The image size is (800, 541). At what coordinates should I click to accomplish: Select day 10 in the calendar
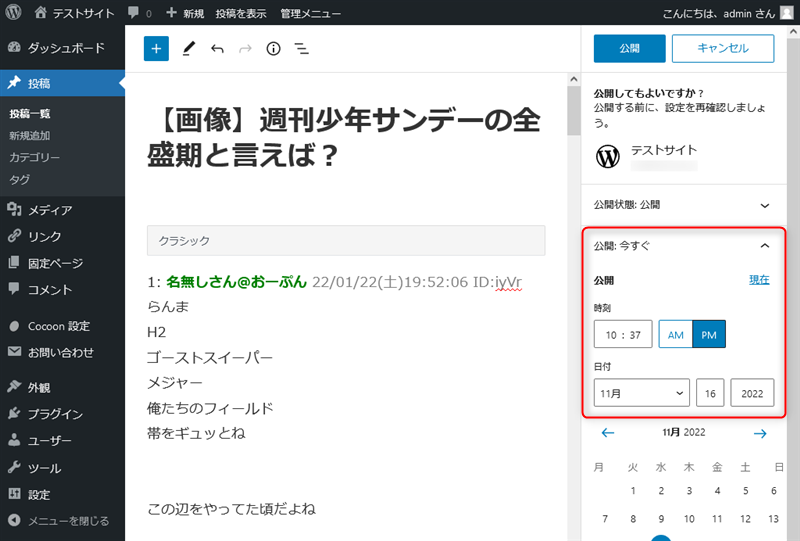[689, 519]
